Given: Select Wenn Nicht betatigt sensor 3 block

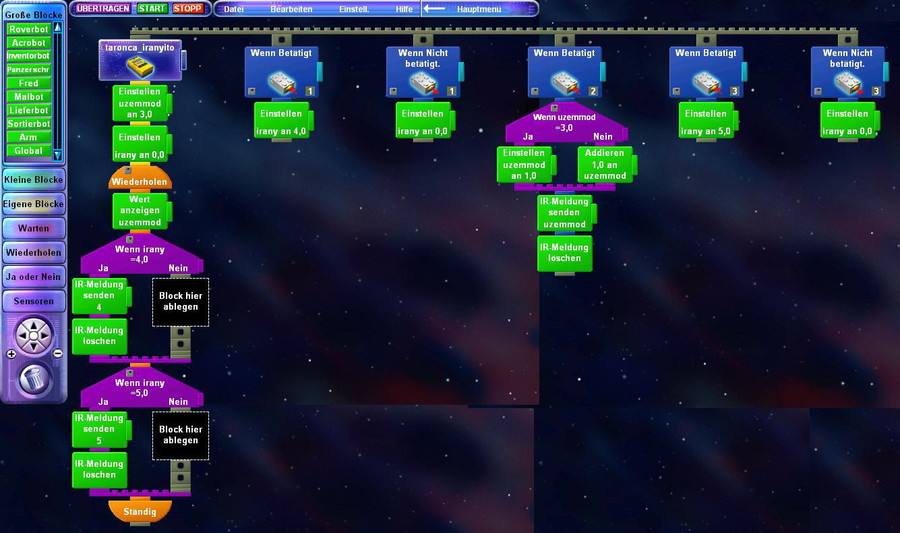Looking at the screenshot, I should tap(847, 72).
